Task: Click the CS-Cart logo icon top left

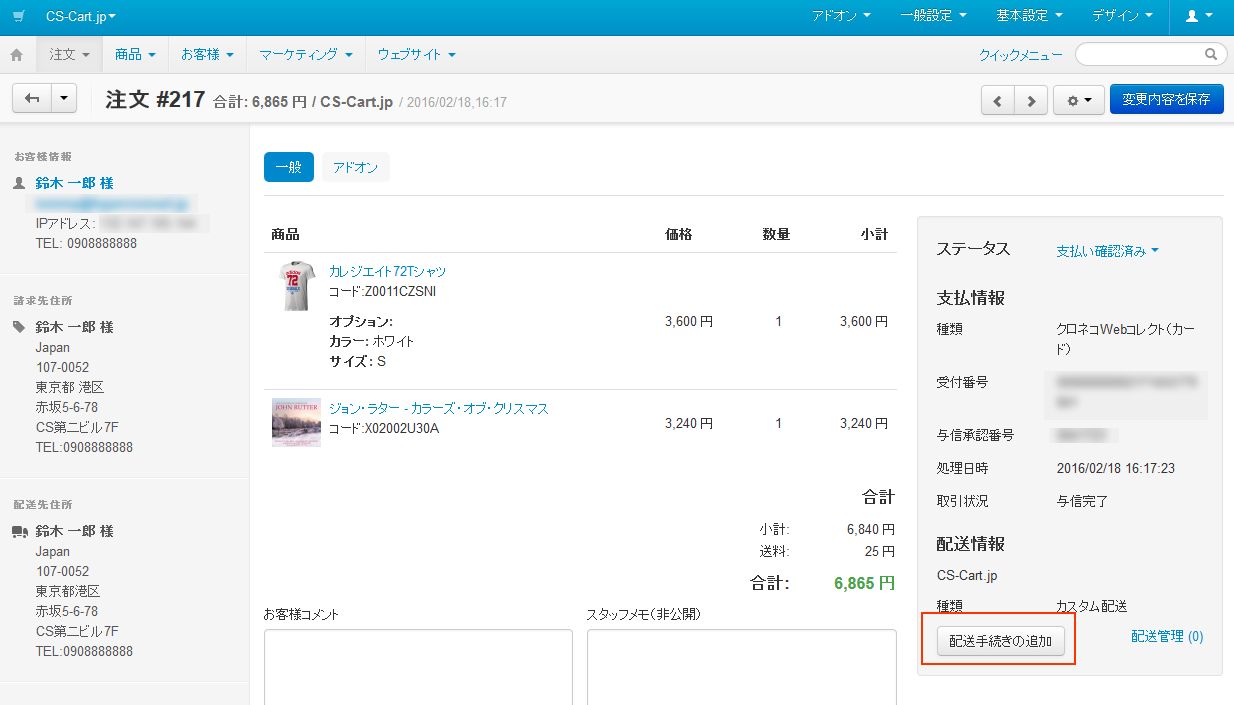Action: point(17,16)
